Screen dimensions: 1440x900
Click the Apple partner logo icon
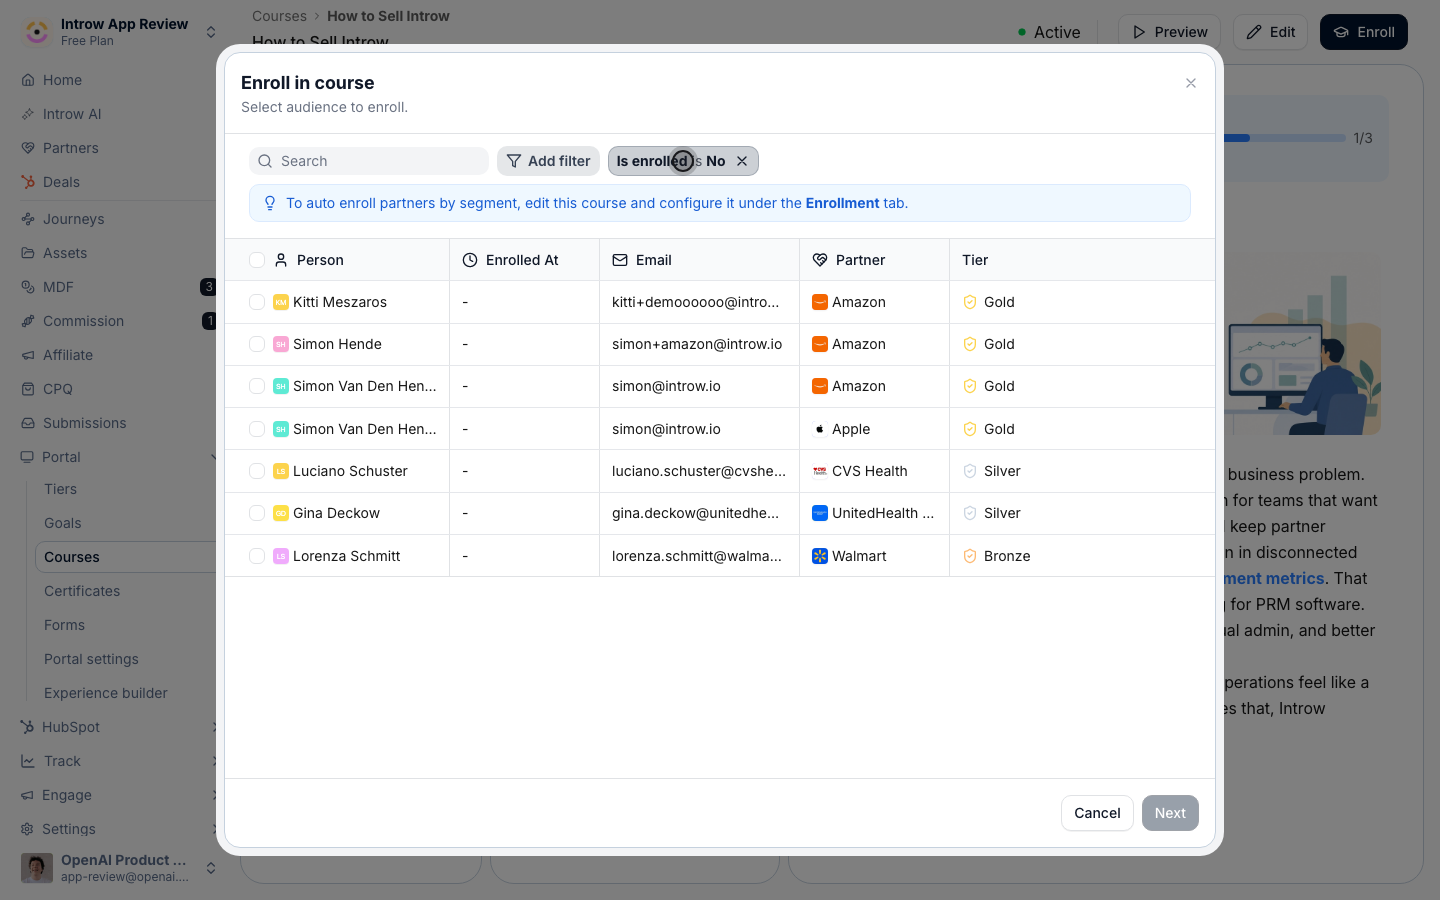[x=820, y=429]
